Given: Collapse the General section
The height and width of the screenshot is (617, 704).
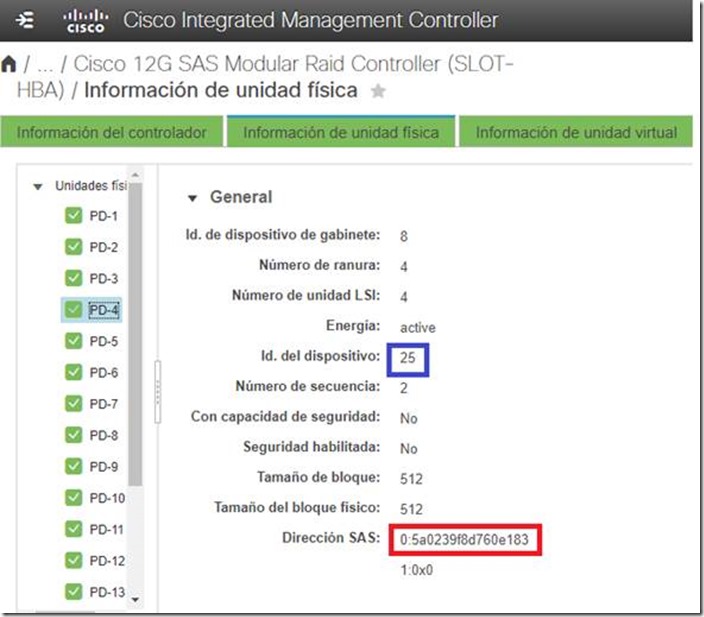Looking at the screenshot, I should [x=193, y=198].
